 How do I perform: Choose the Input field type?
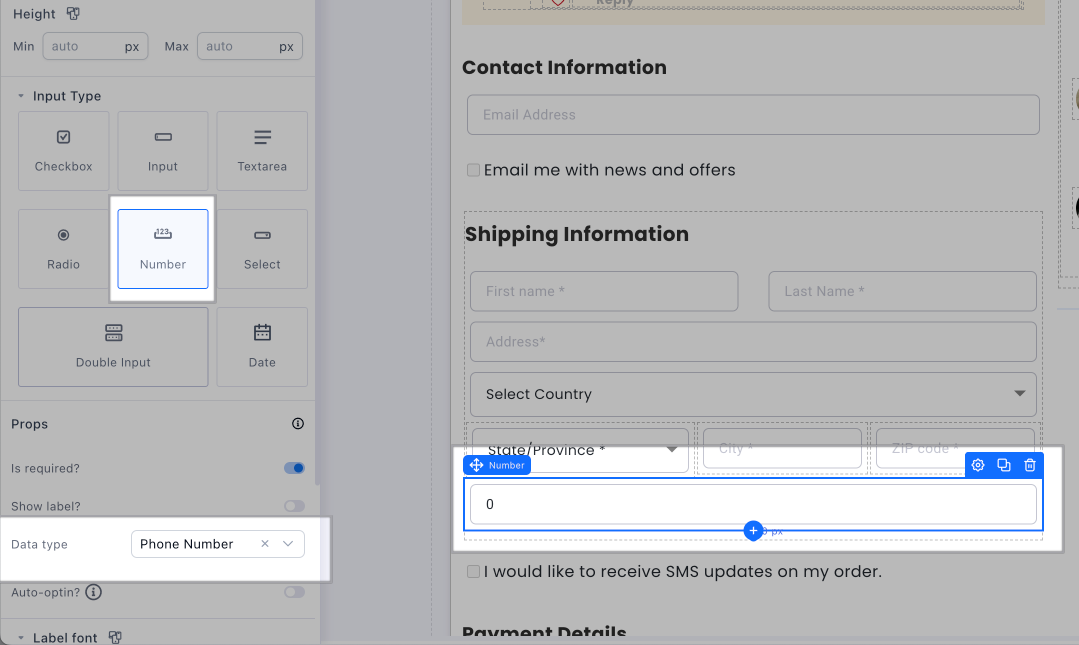(163, 150)
